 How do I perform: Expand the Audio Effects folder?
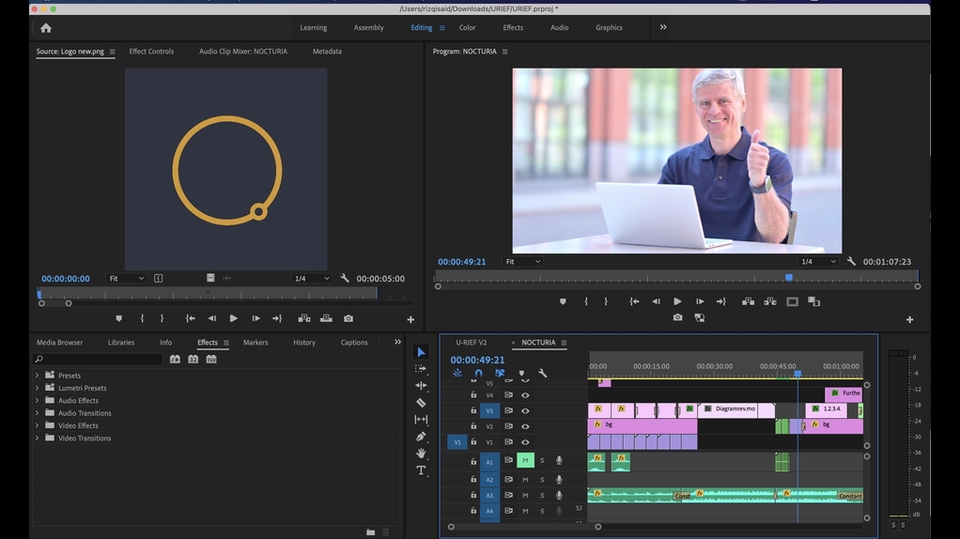click(37, 401)
